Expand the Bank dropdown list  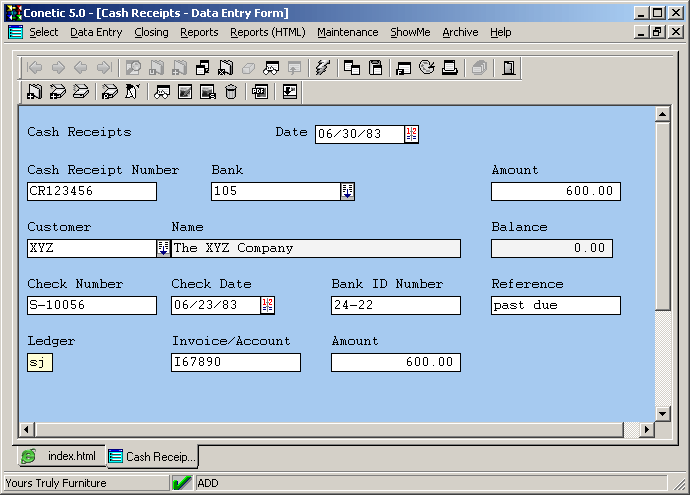(348, 191)
